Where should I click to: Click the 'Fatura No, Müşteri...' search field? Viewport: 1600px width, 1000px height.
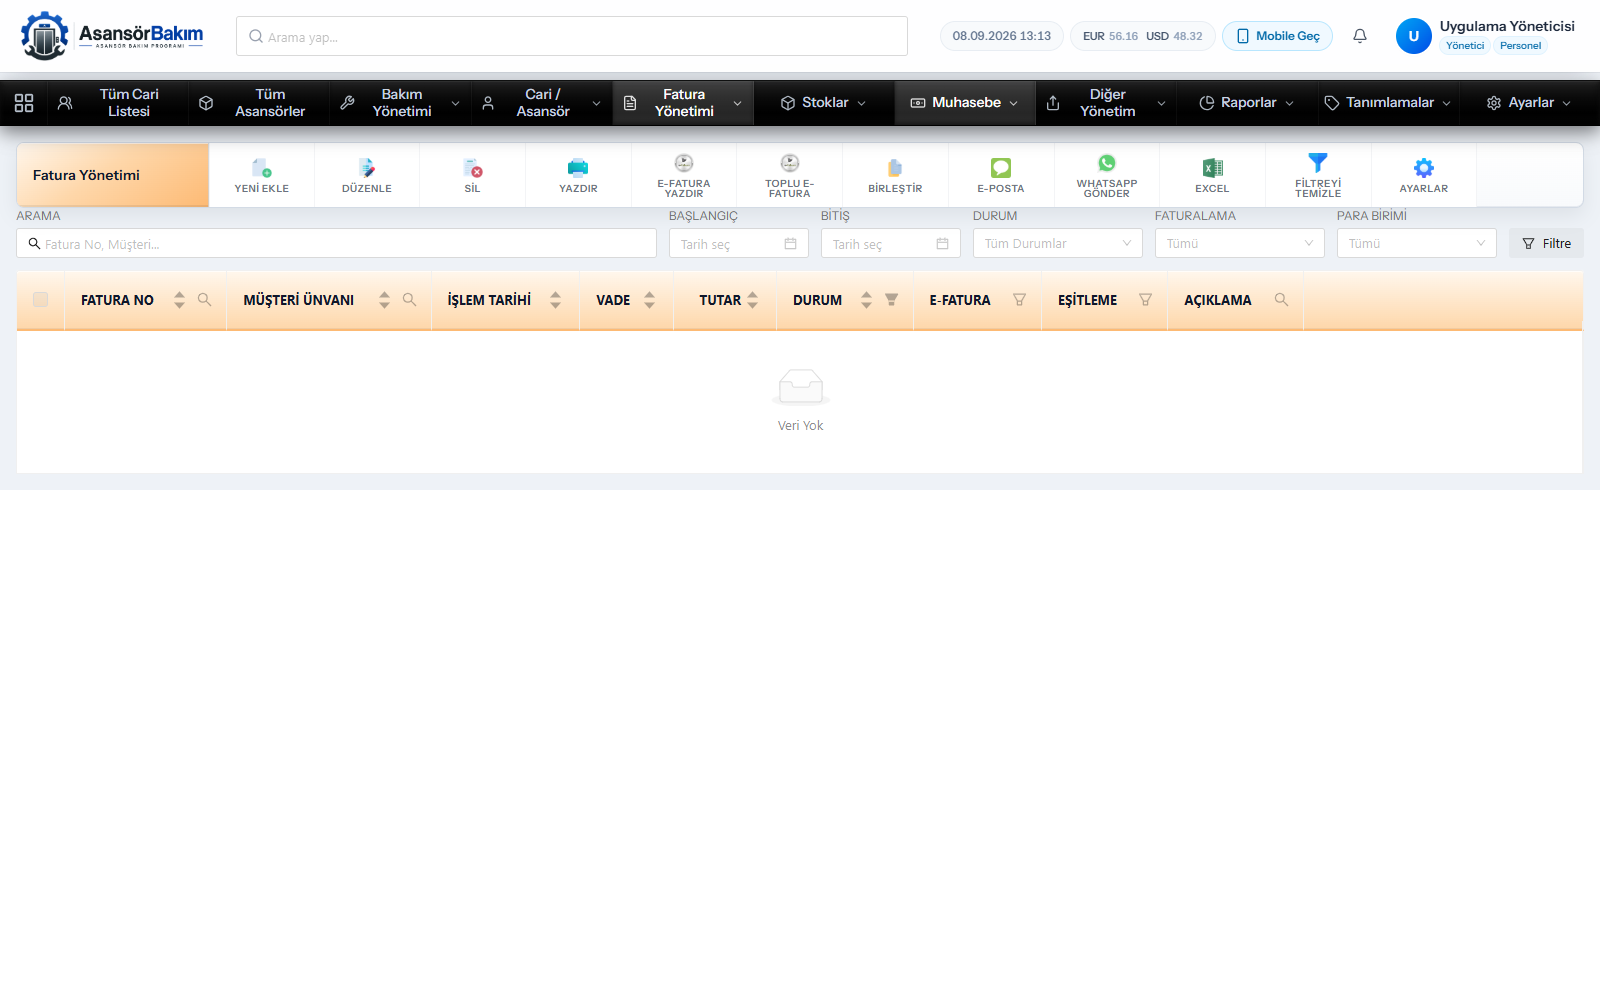pyautogui.click(x=337, y=243)
